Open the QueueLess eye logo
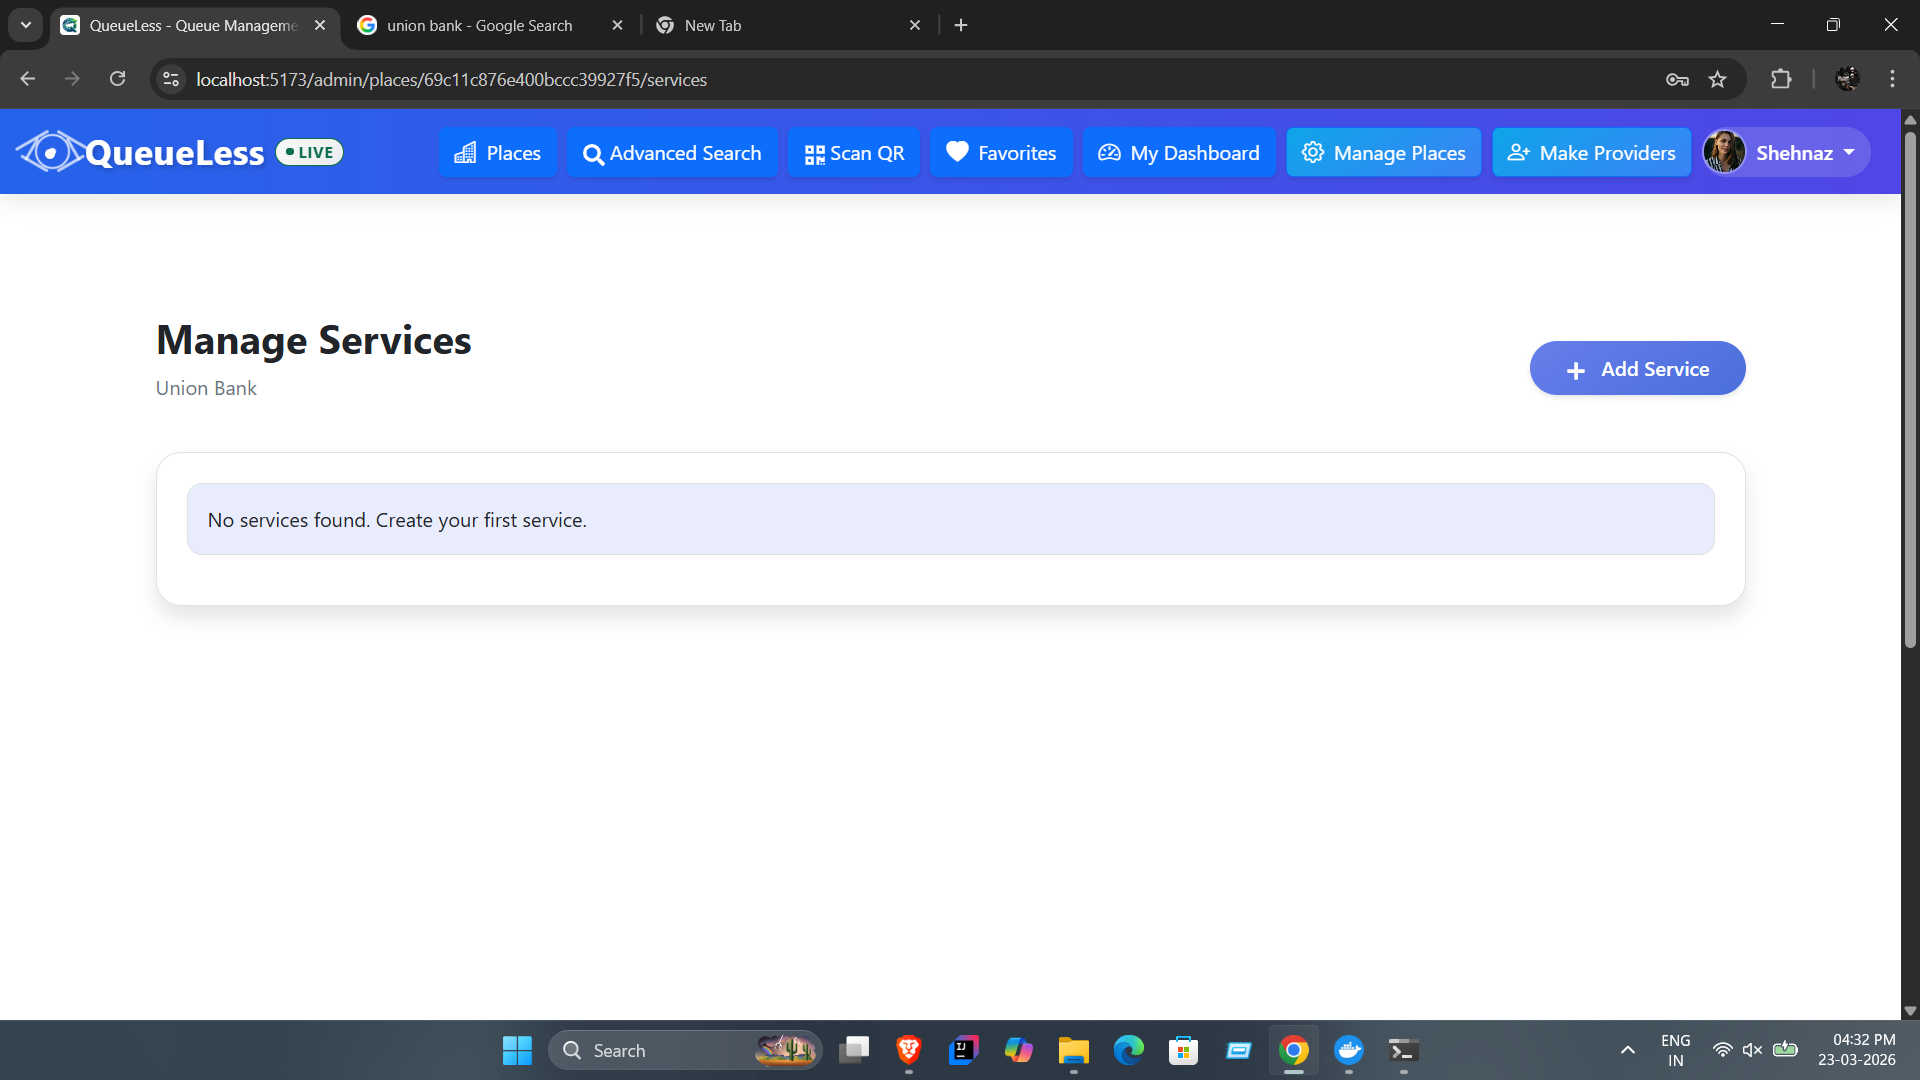The width and height of the screenshot is (1920, 1080). [50, 152]
